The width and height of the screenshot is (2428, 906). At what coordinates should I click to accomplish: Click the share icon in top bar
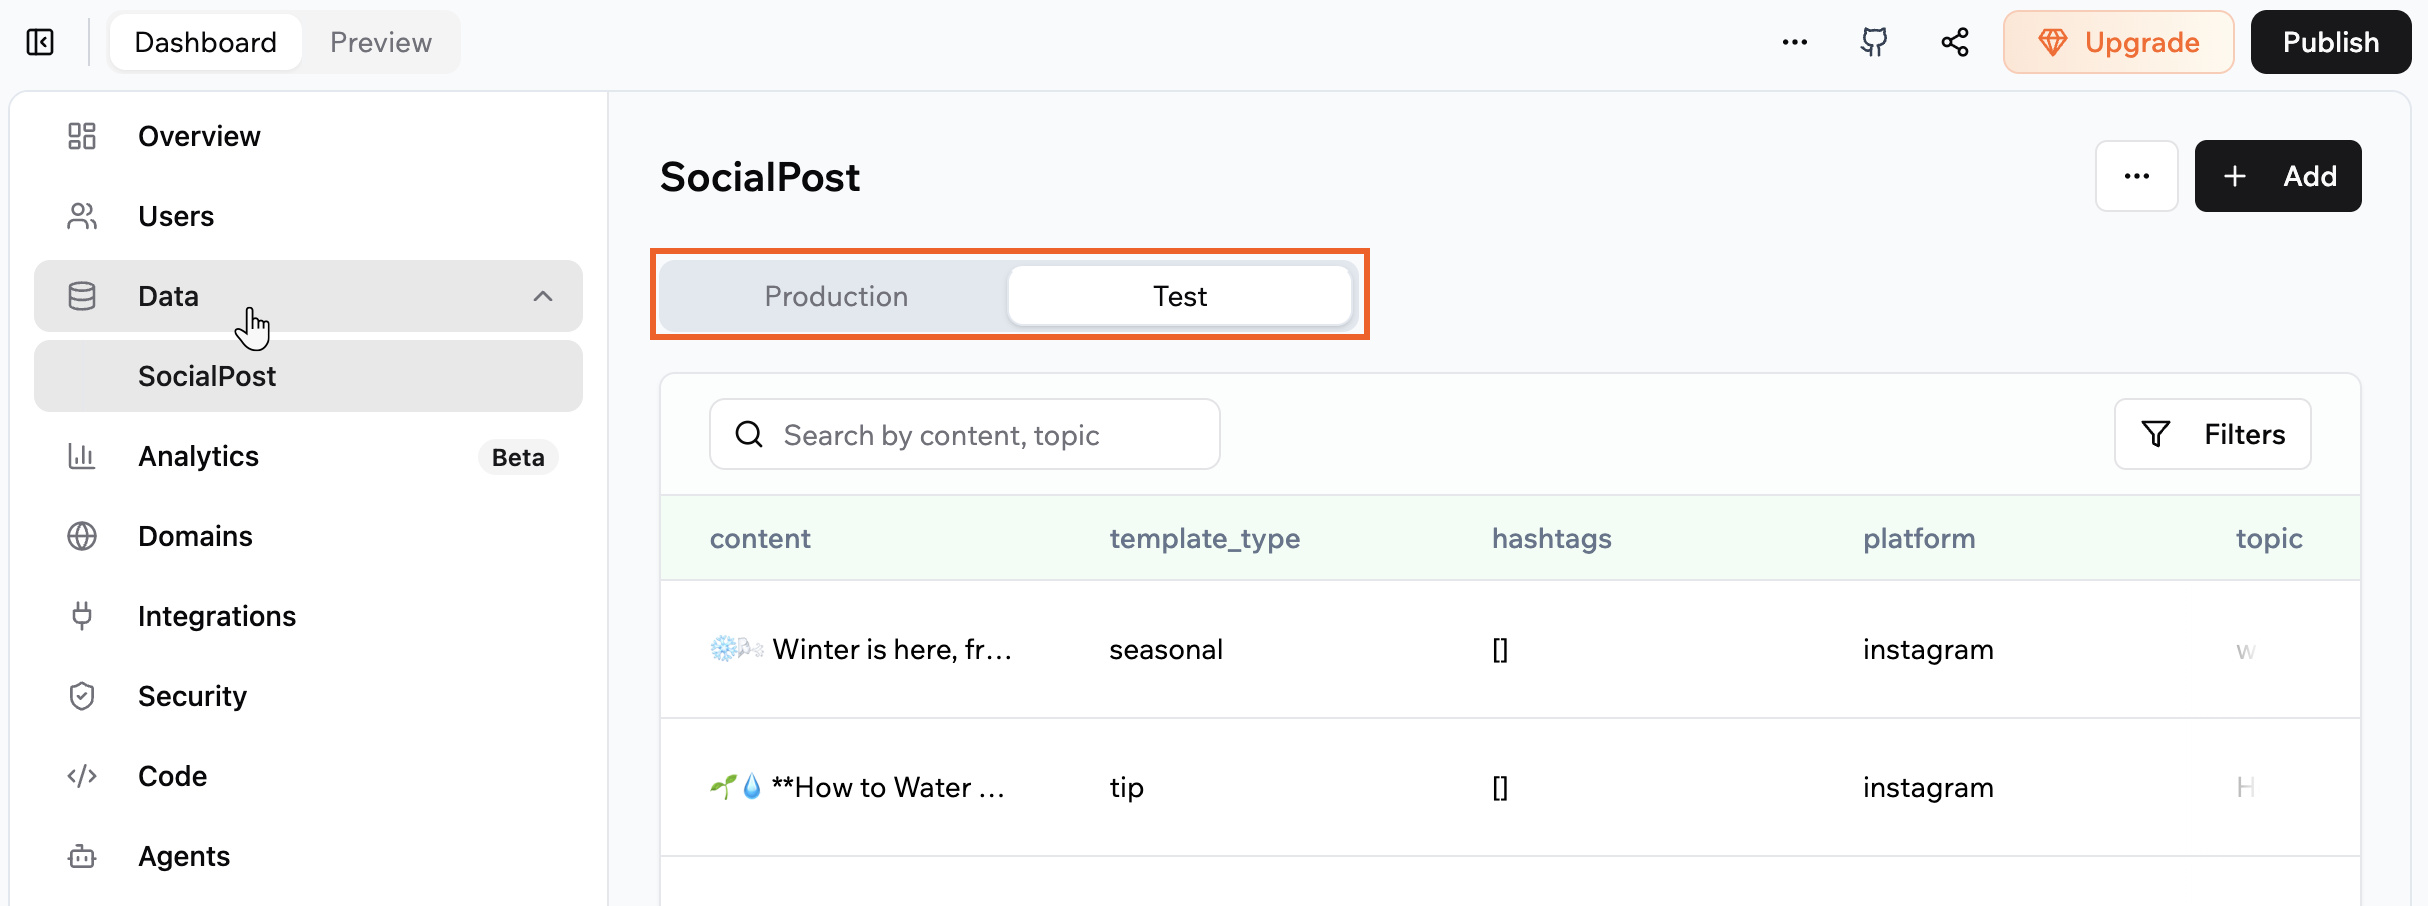pos(1954,42)
